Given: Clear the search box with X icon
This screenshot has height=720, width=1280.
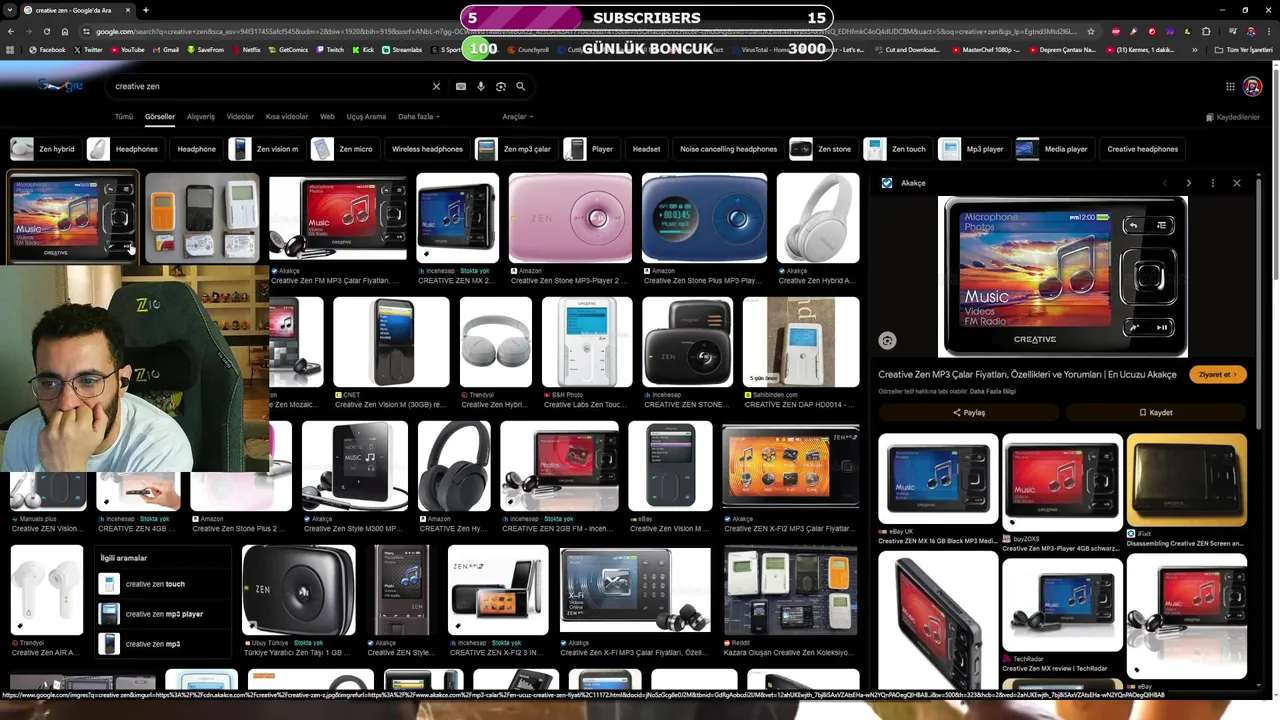Looking at the screenshot, I should tap(436, 87).
